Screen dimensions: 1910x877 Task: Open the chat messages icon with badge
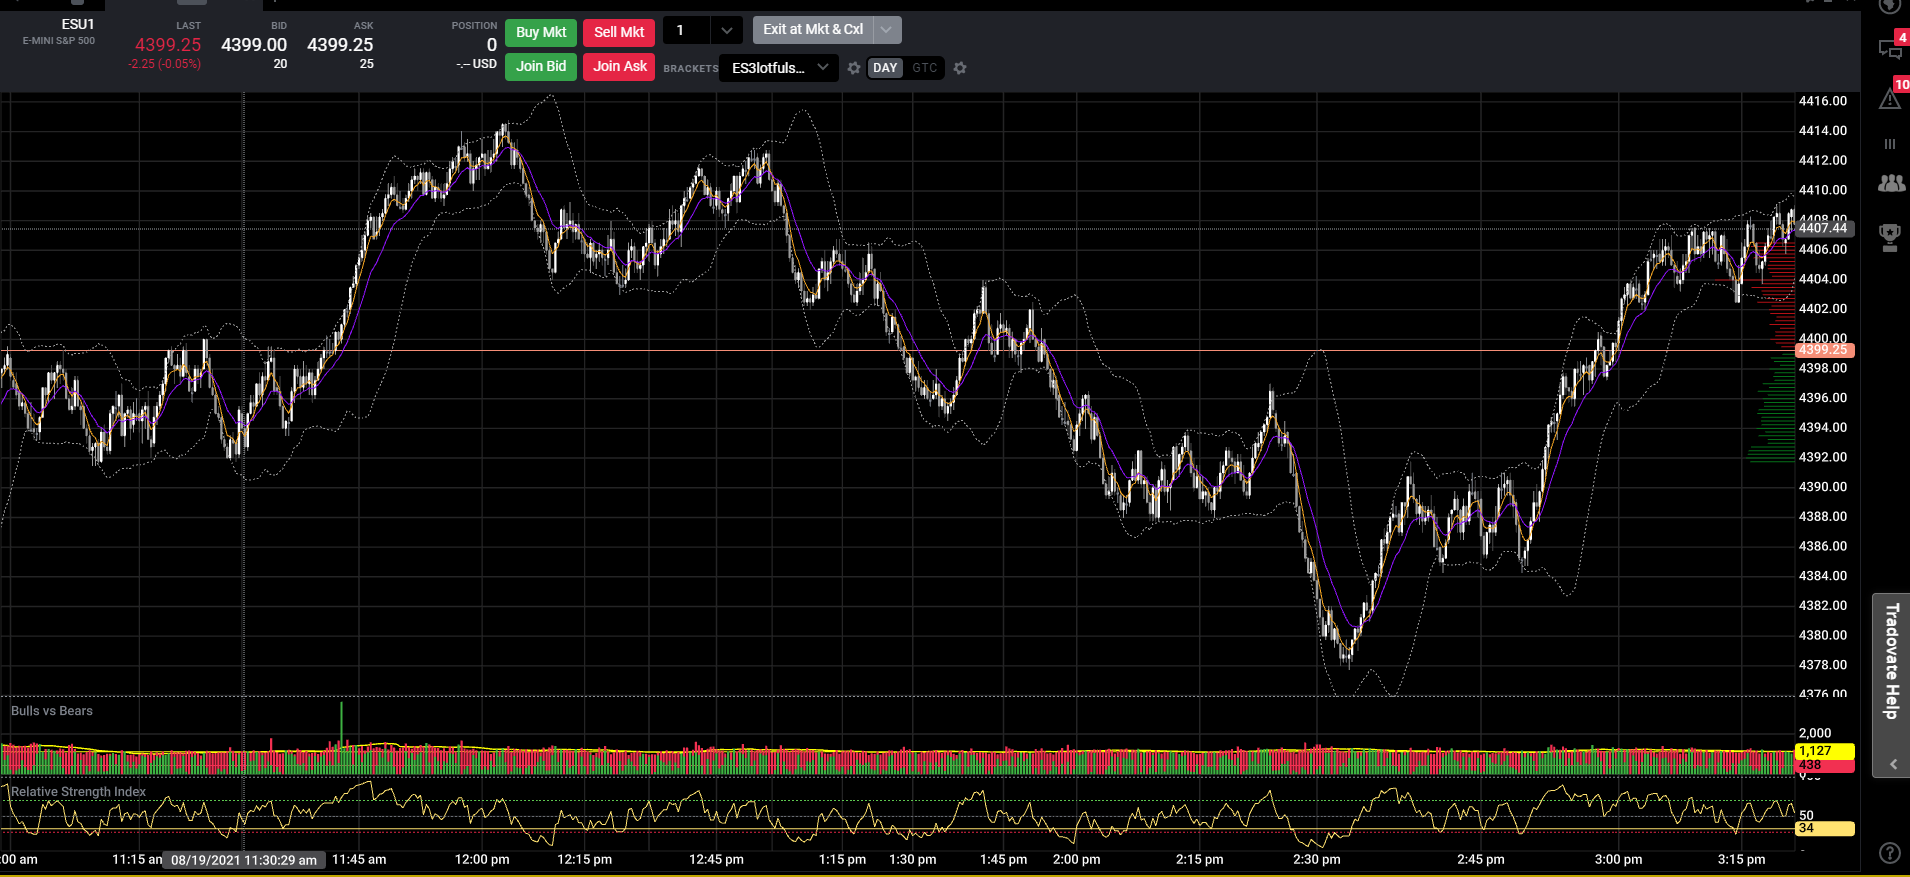point(1889,49)
